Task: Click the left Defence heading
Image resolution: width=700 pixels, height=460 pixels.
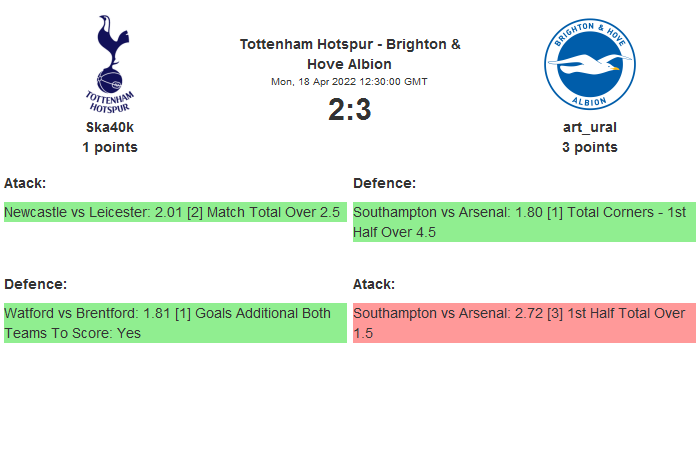Action: point(35,284)
